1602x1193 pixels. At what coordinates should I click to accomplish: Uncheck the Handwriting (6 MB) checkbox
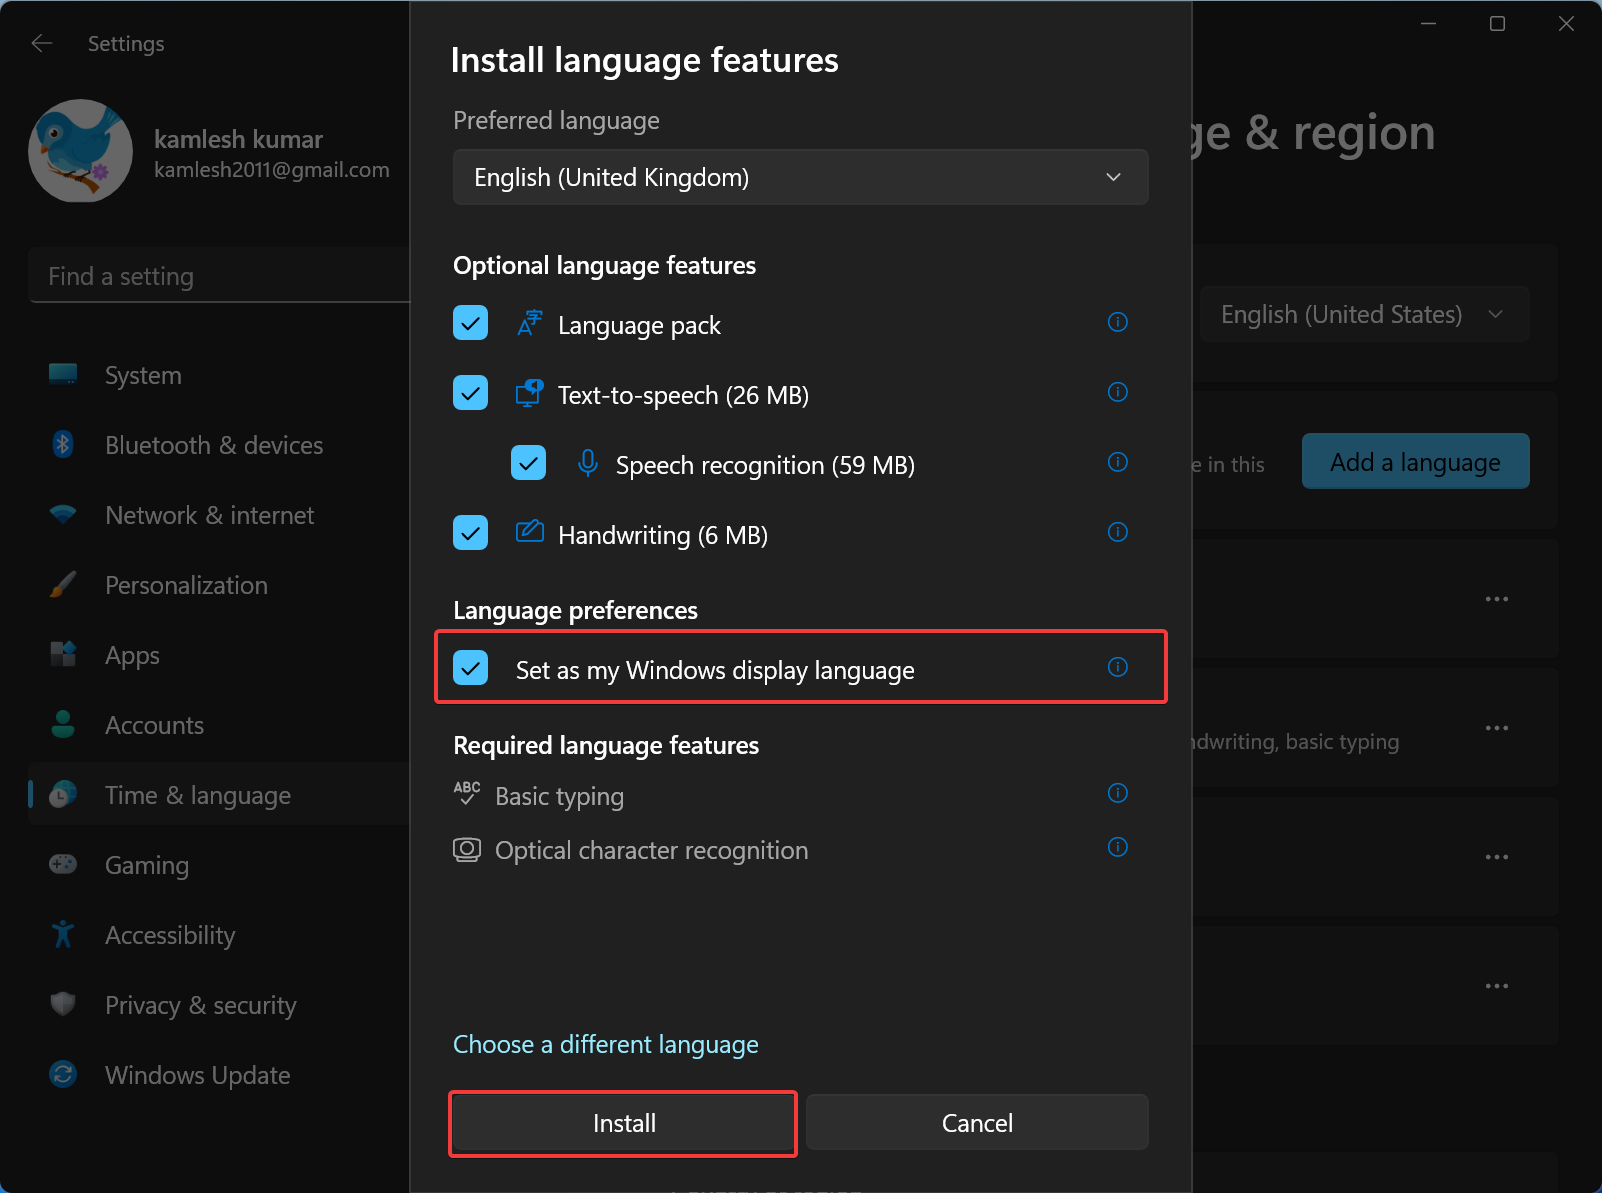click(x=471, y=533)
